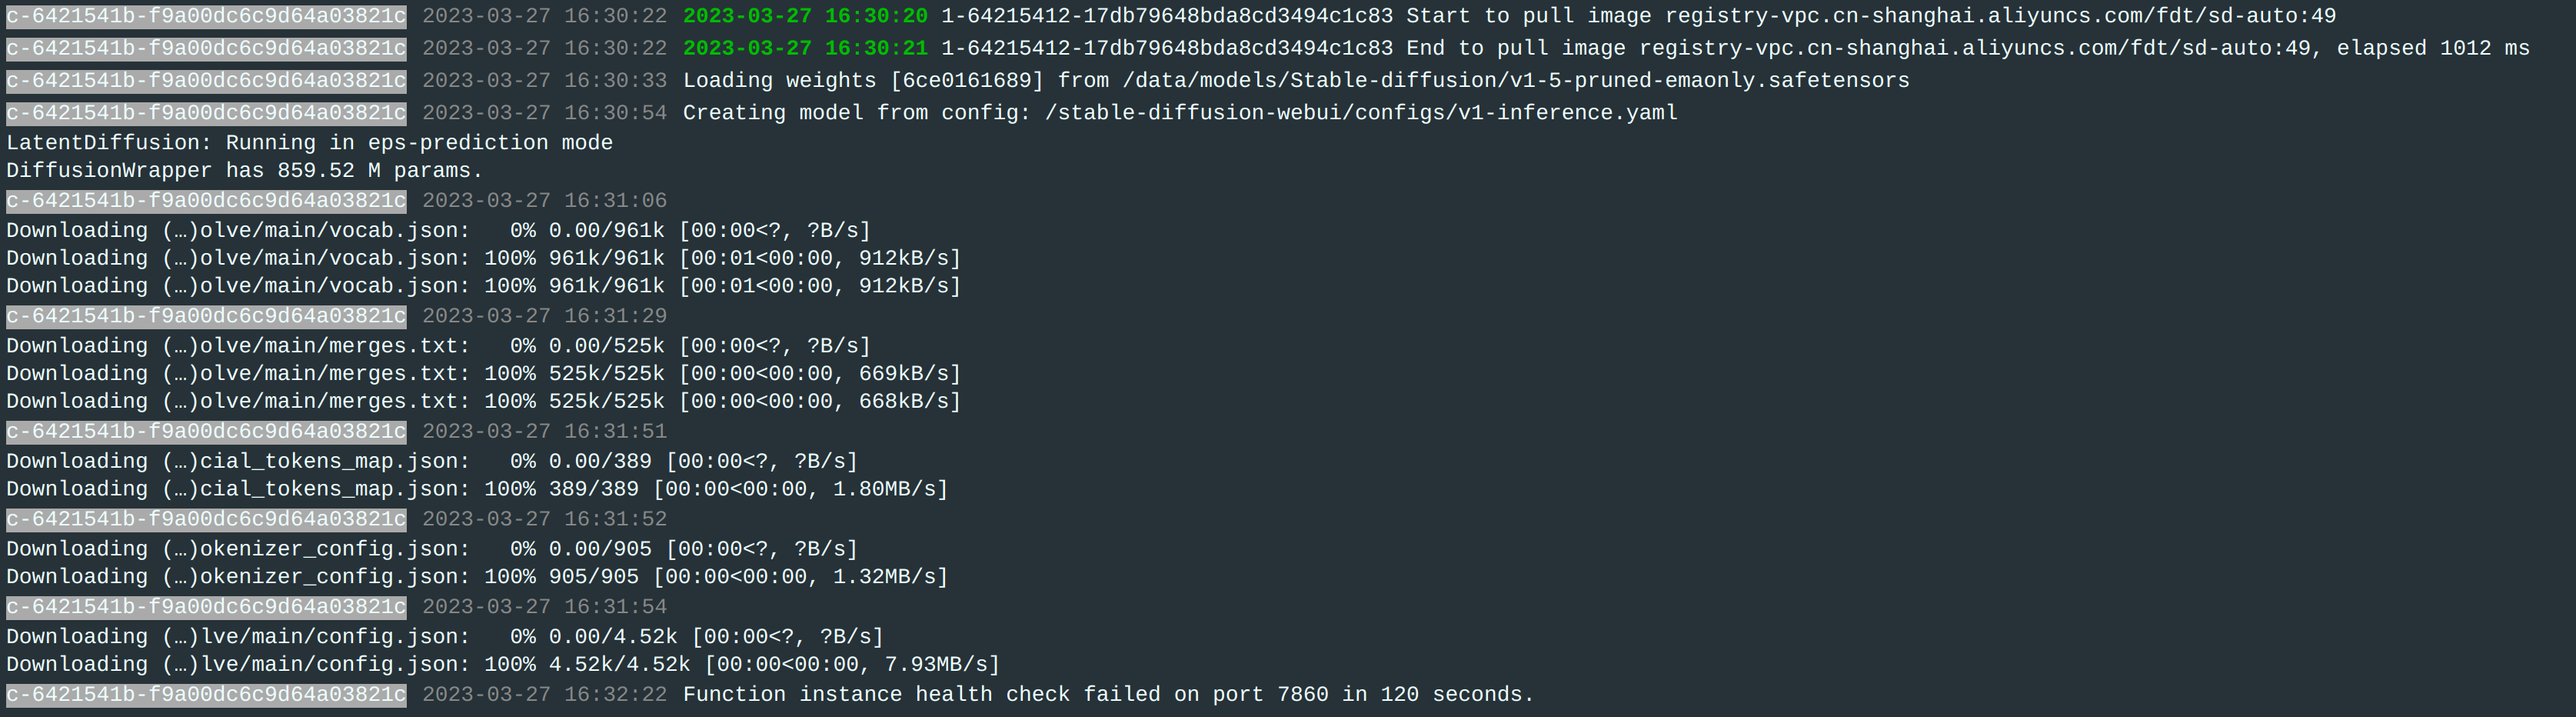Click the timestamp 2023-03-27 16:31:29
The image size is (2576, 717).
tap(544, 316)
